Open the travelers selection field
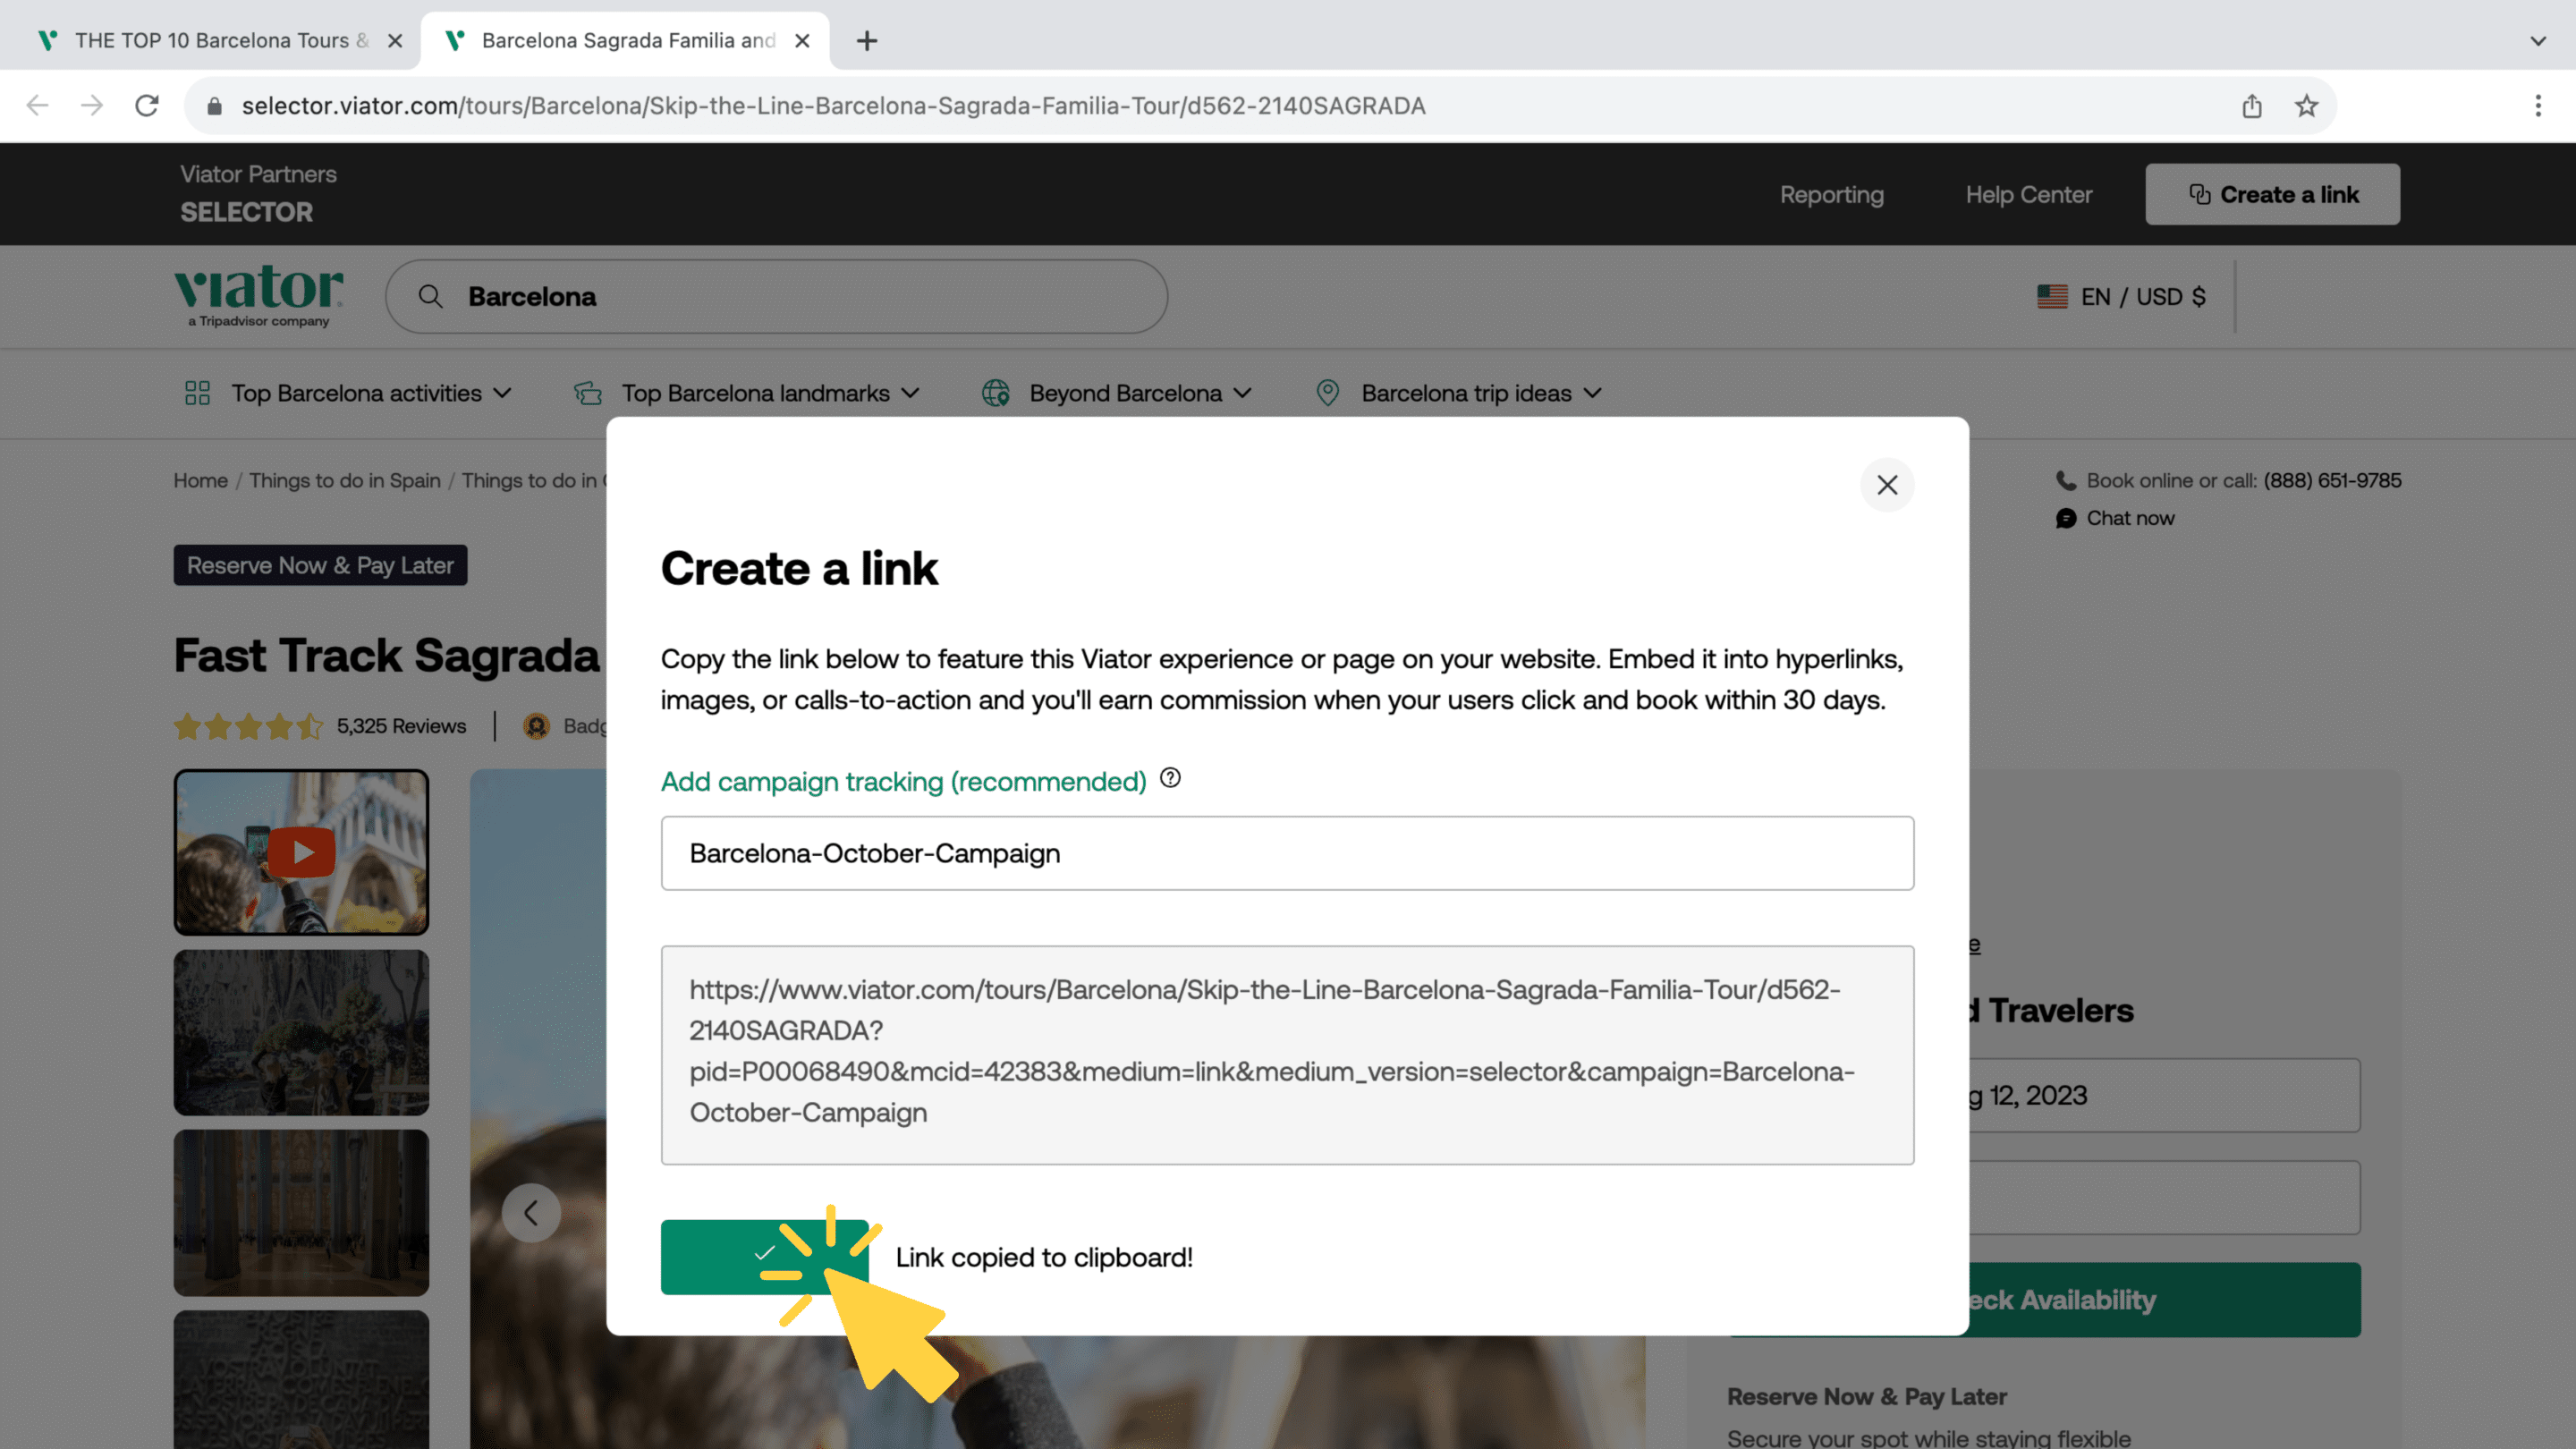 pyautogui.click(x=2163, y=1197)
